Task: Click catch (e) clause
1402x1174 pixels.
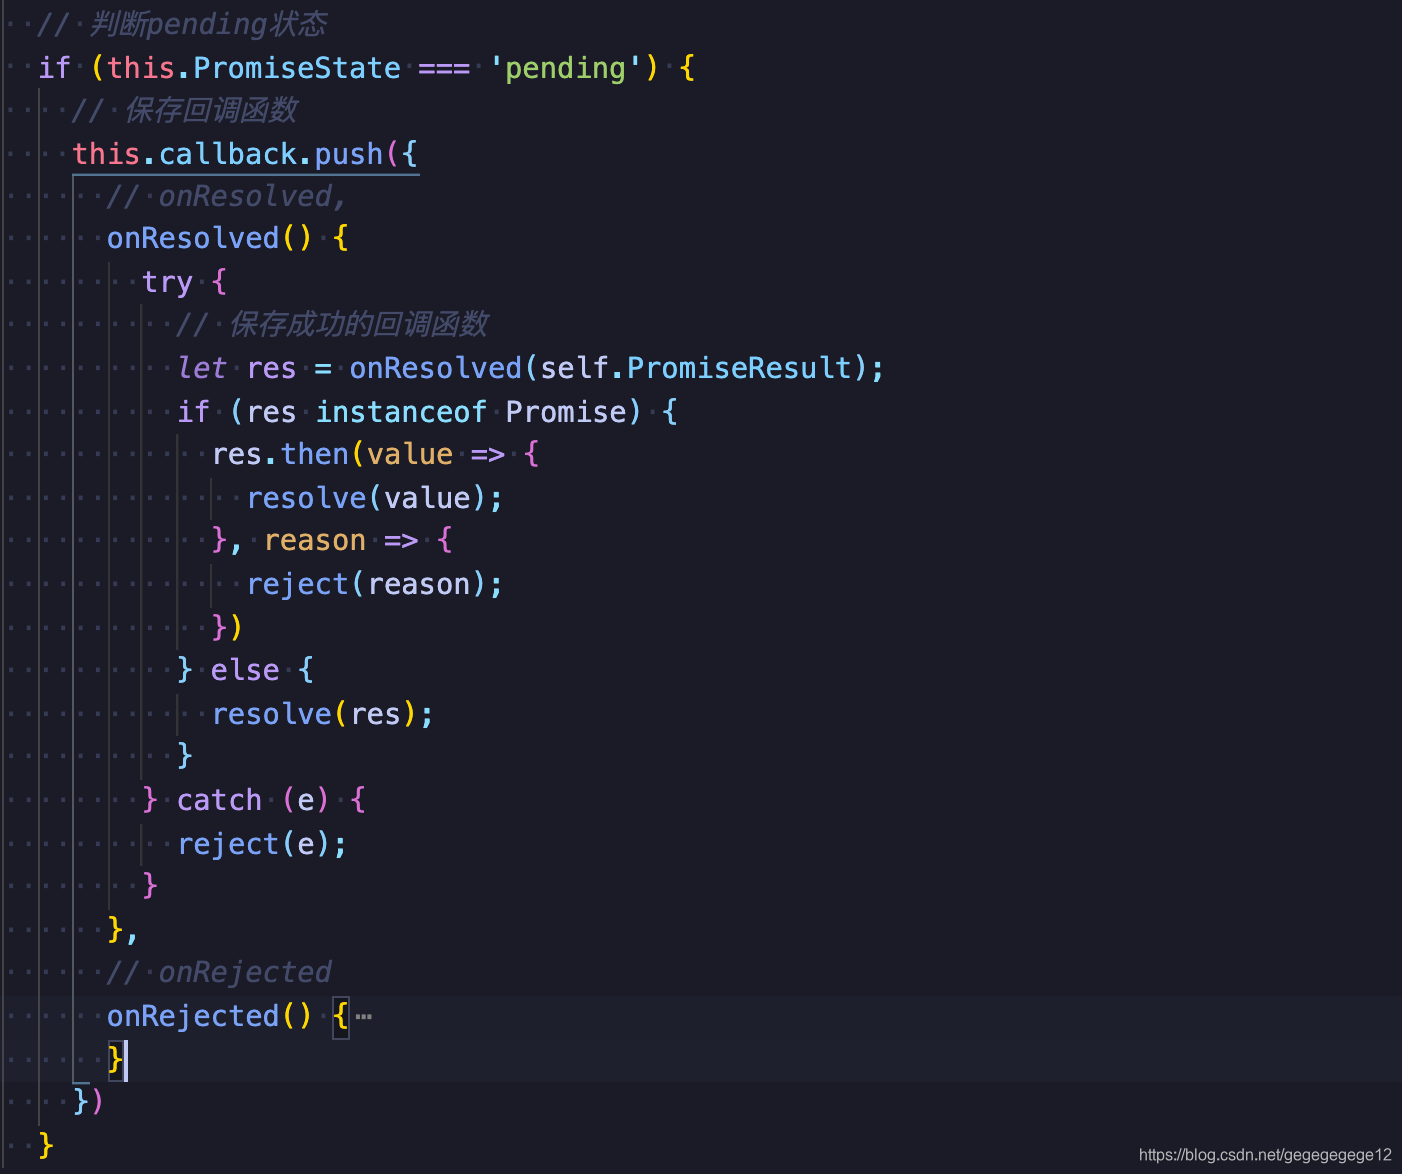Action: [x=253, y=800]
